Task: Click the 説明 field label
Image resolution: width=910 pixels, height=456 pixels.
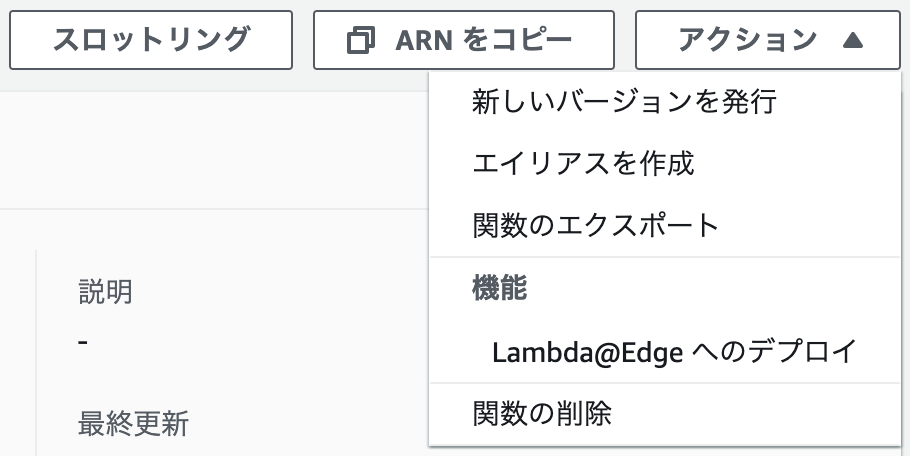Action: pyautogui.click(x=106, y=292)
